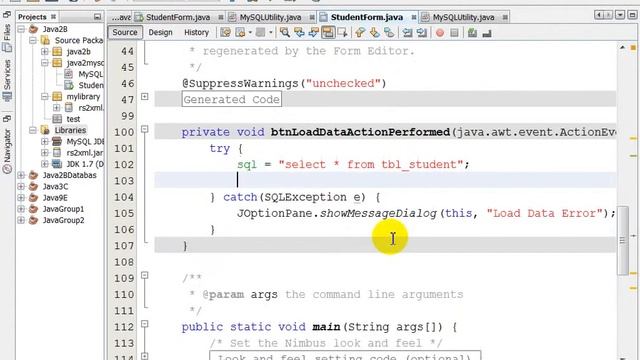The height and width of the screenshot is (360, 640).
Task: Find next occurrence toolbar icon
Action: point(313,33)
